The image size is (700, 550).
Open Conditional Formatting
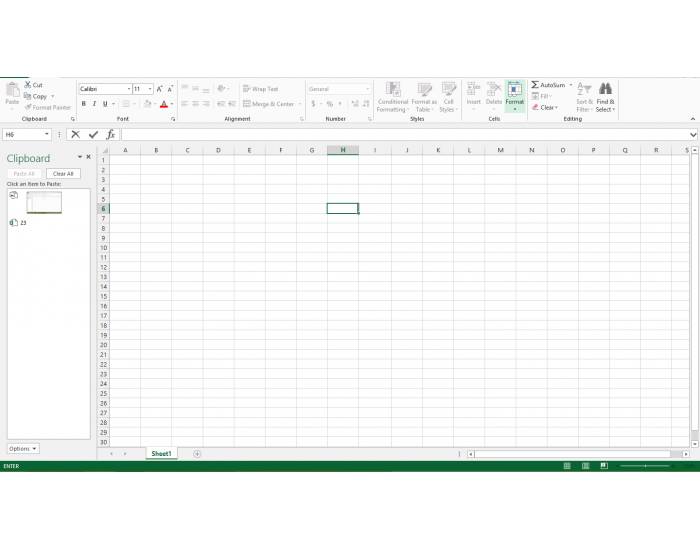pyautogui.click(x=392, y=97)
